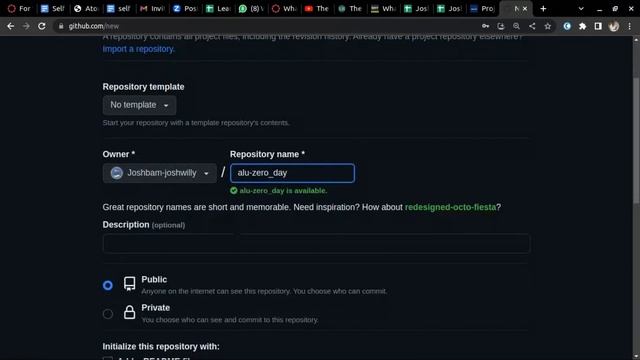
Task: Click the 'Initialize this repository with:' heading
Action: pos(161,347)
